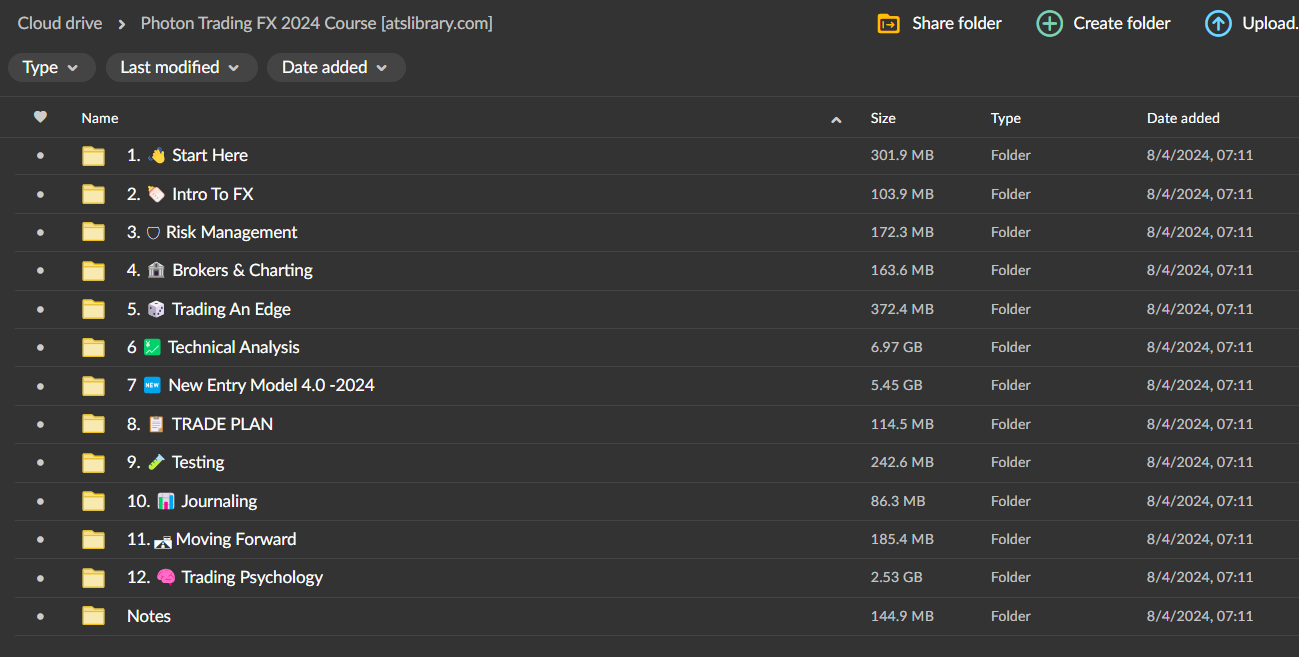
Task: Toggle the favorite dot next to '2. Intro To FX'
Action: [x=39, y=193]
